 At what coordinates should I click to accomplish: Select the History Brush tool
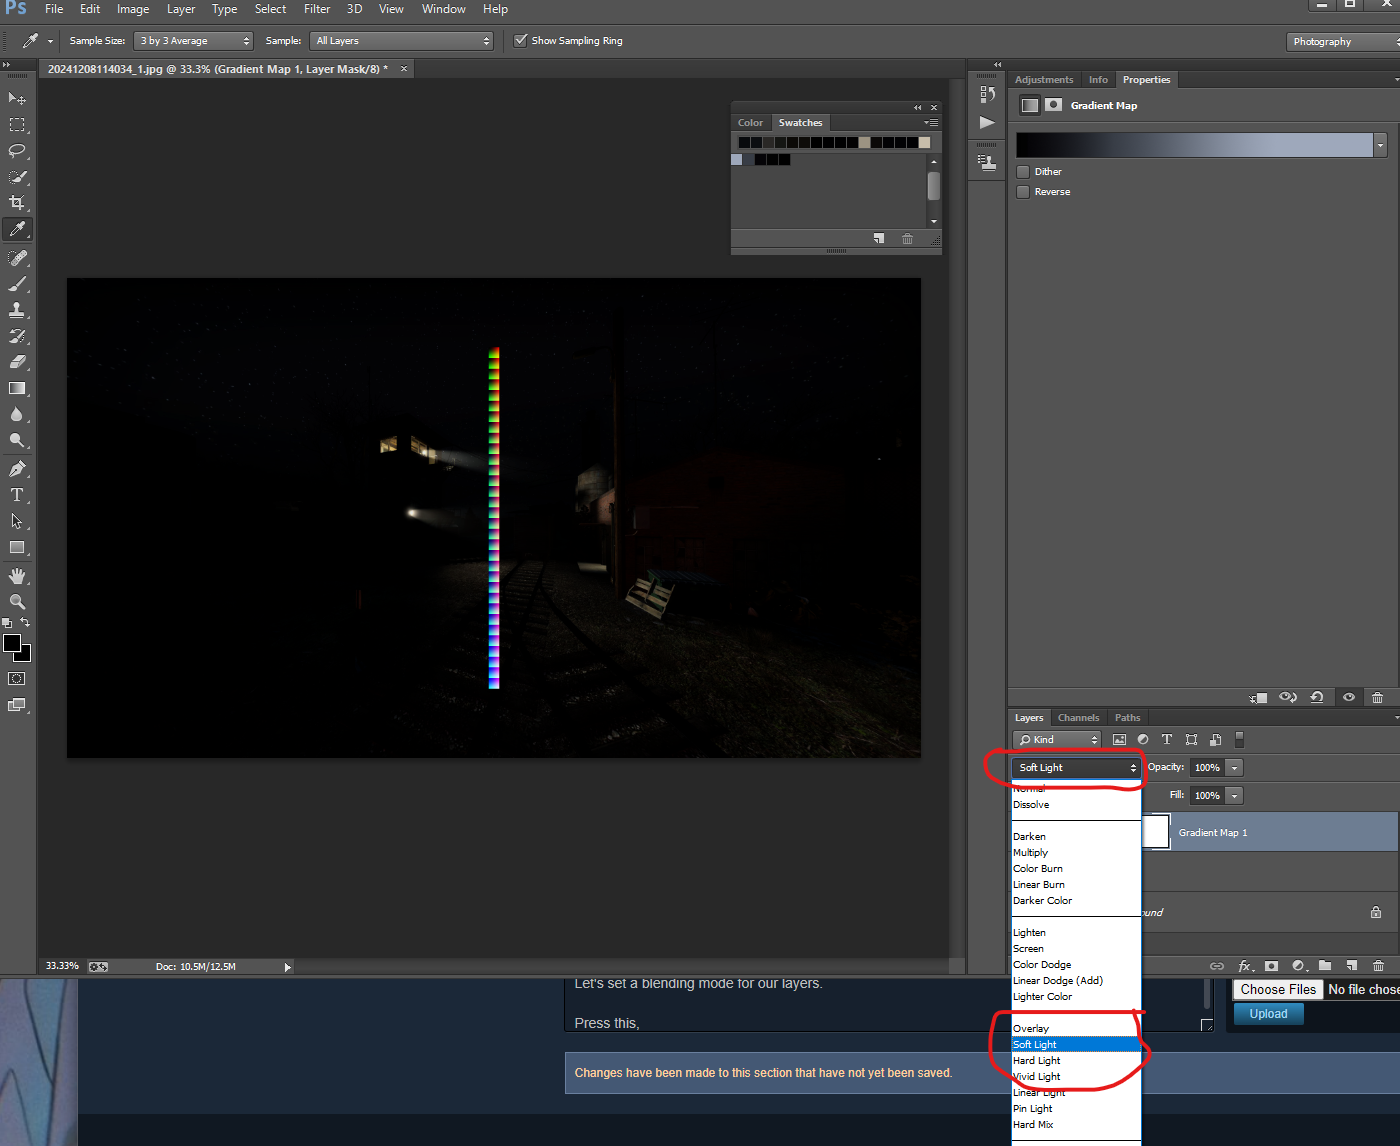tap(17, 336)
